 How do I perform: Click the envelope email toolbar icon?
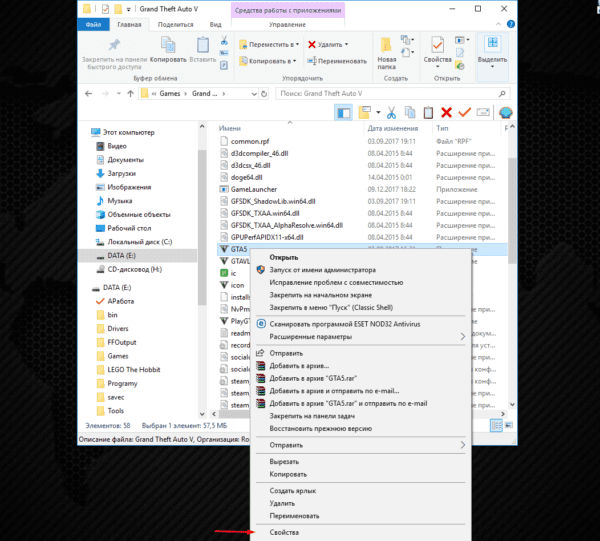(483, 112)
